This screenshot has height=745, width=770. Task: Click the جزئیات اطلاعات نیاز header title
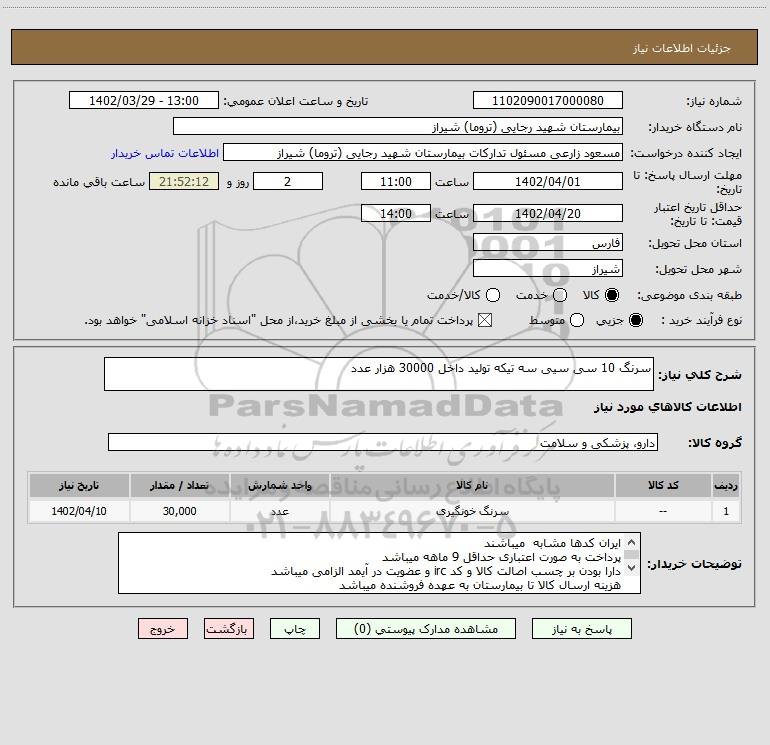click(x=682, y=48)
